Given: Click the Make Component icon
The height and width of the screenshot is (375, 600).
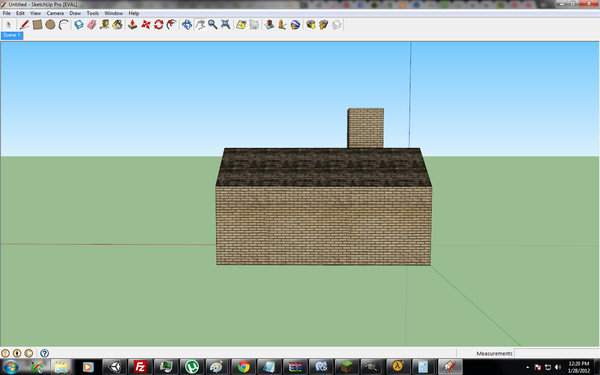Looking at the screenshot, I should point(79,25).
